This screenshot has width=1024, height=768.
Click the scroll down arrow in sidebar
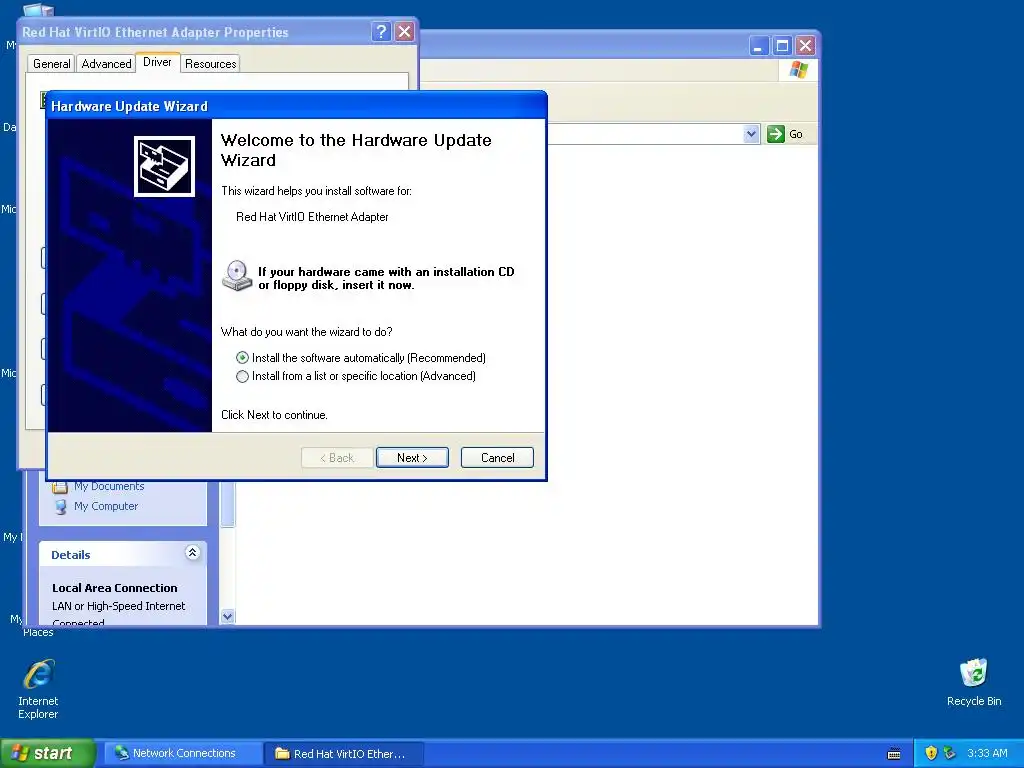click(x=227, y=616)
